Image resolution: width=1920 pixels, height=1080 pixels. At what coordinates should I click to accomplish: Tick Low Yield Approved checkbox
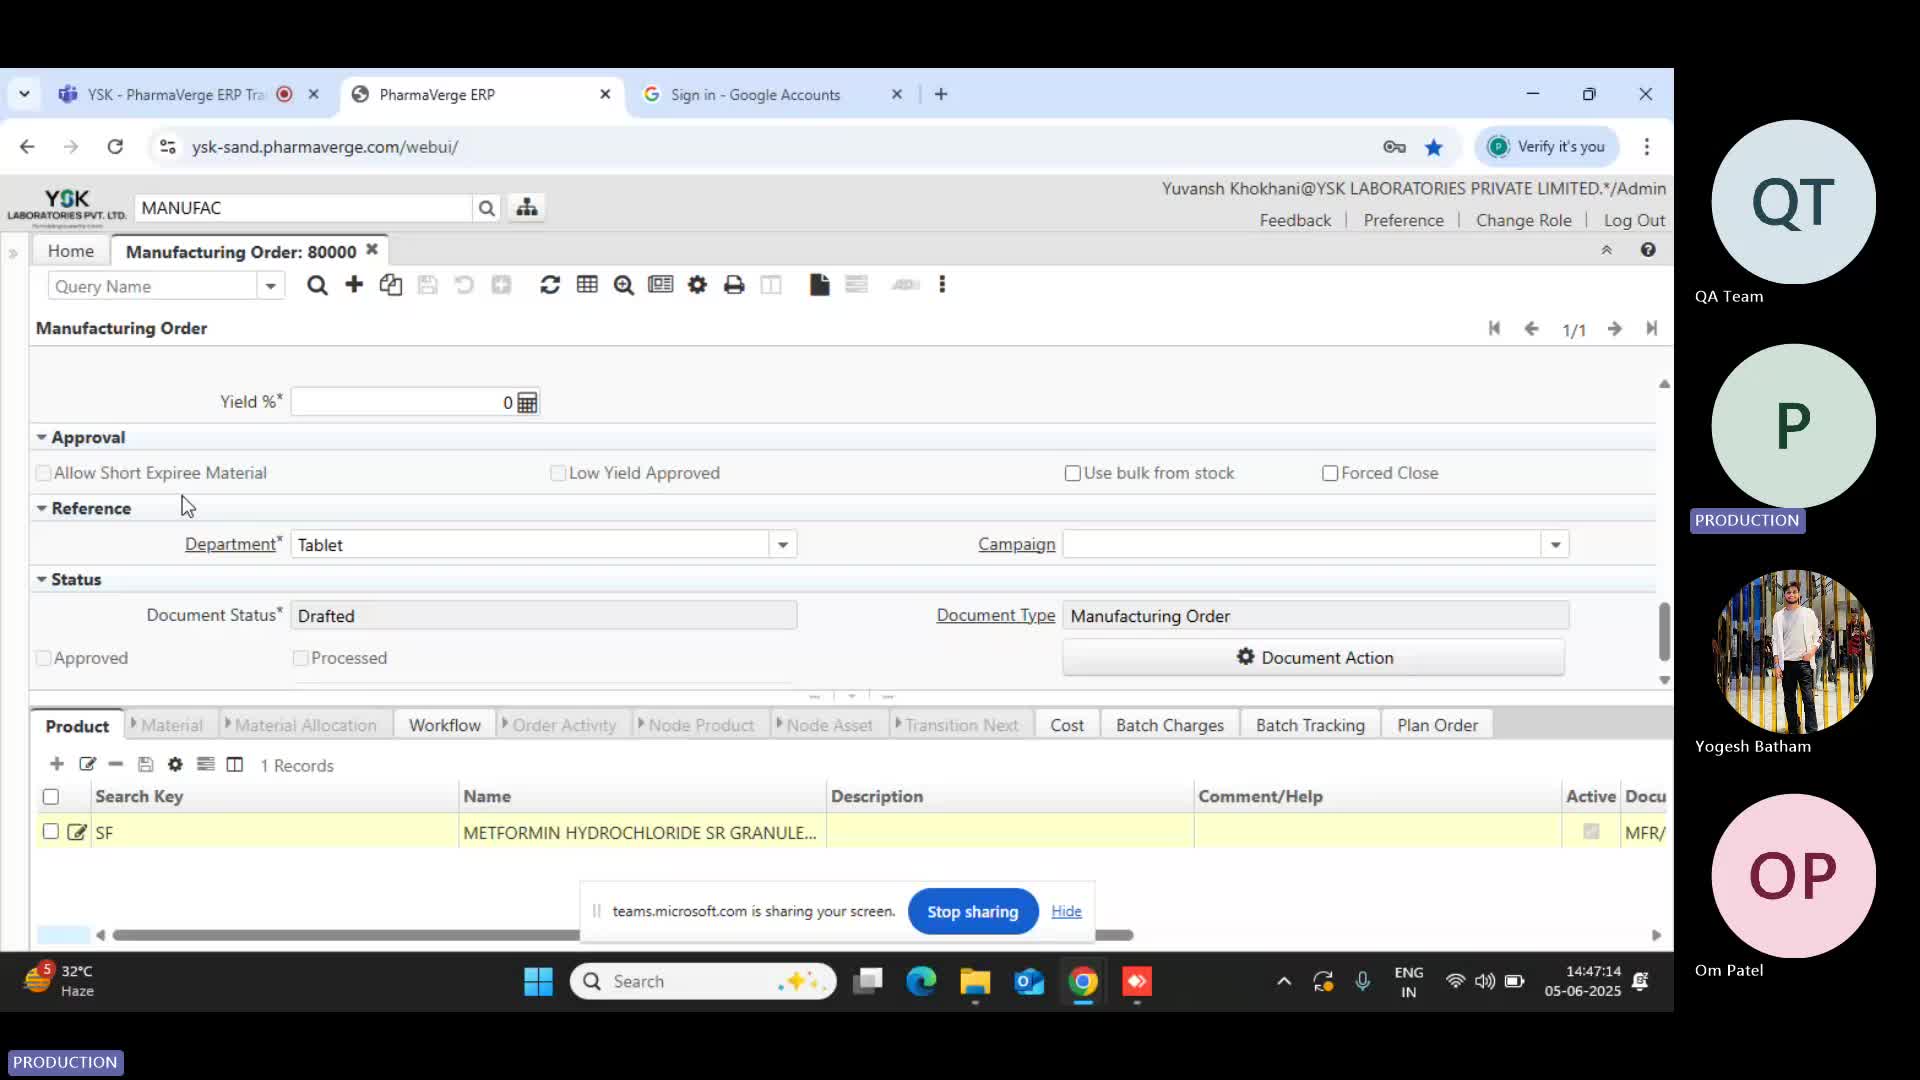(x=558, y=473)
